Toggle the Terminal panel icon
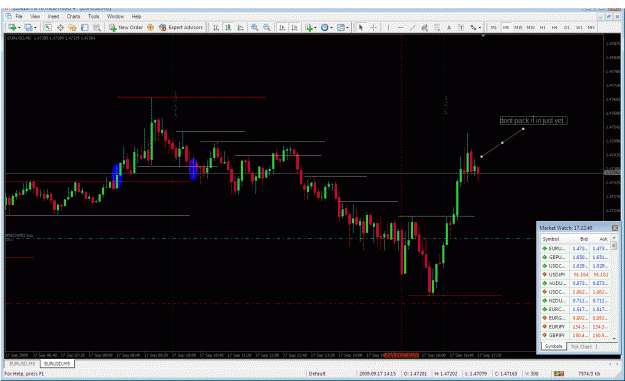The image size is (625, 381). tap(85, 27)
